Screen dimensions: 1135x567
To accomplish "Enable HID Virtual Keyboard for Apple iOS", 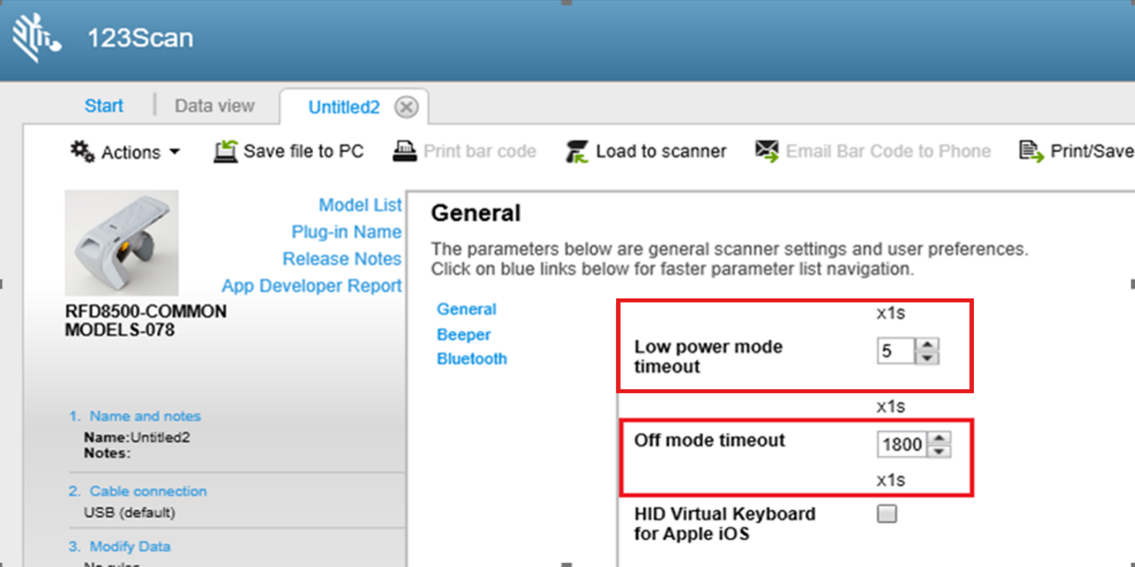I will point(887,514).
